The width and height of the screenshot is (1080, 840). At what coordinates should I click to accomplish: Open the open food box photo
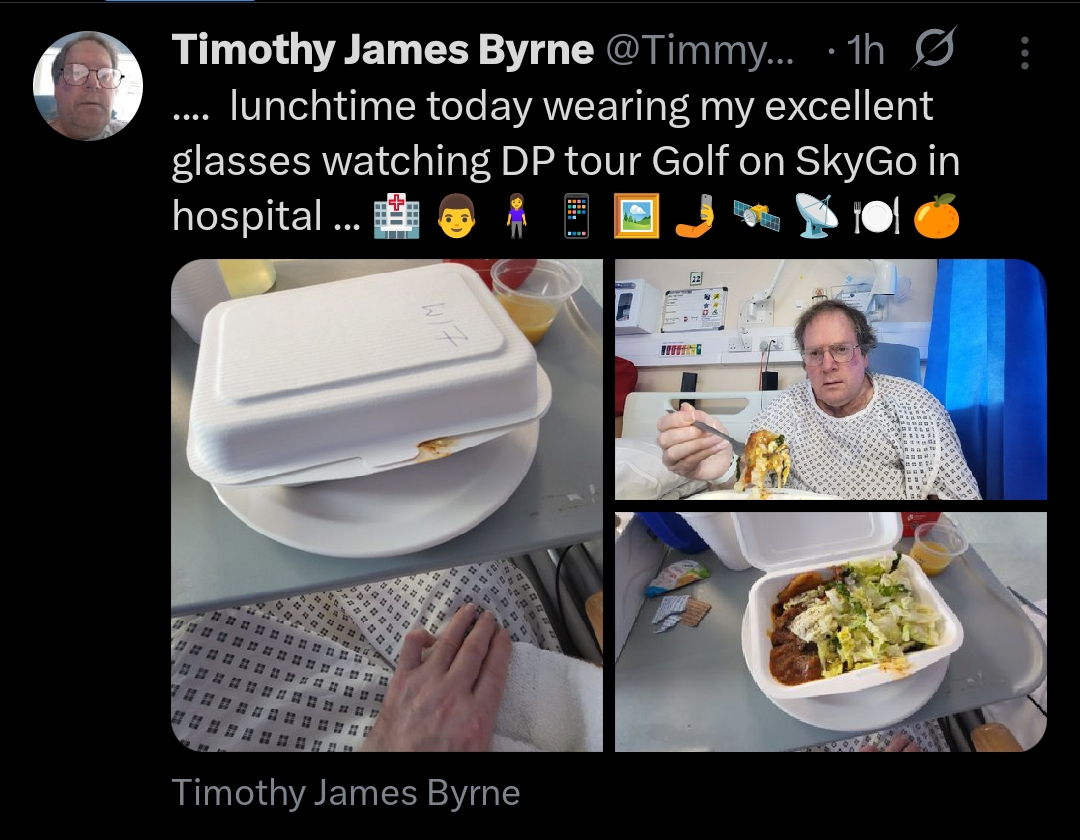831,631
